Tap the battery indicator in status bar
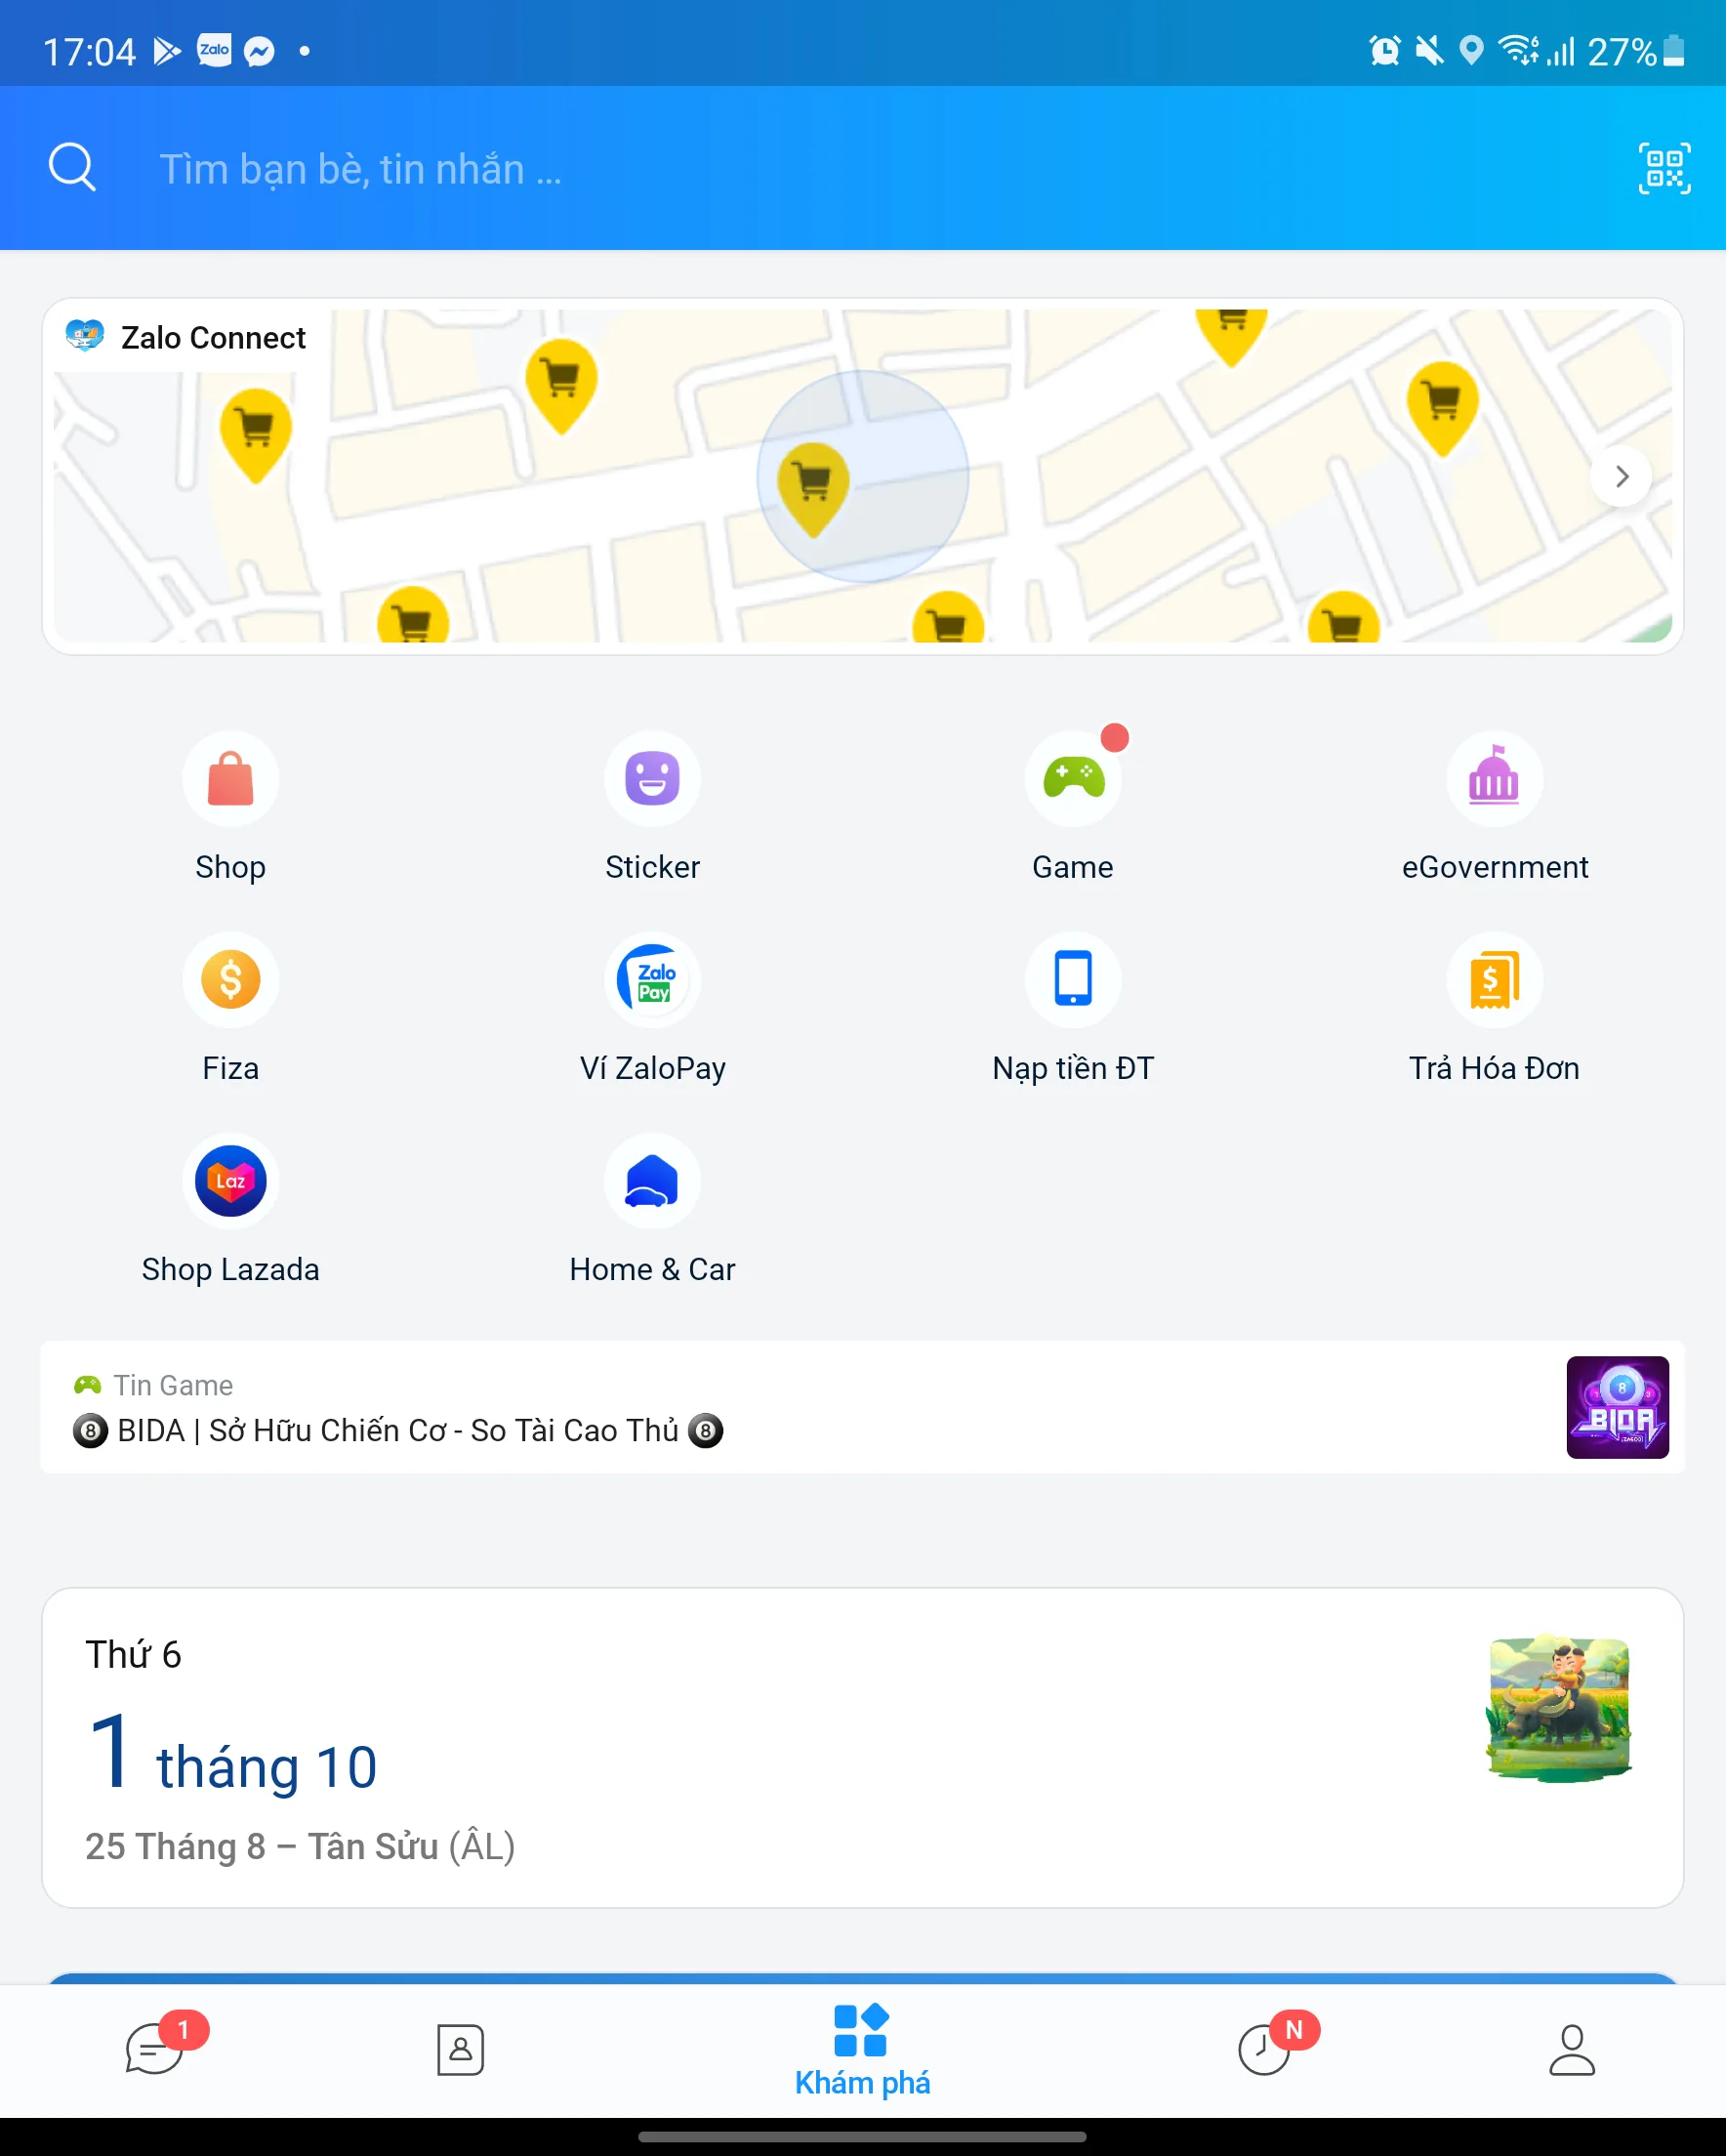Screen dimensions: 1726x2156 click(x=1673, y=50)
